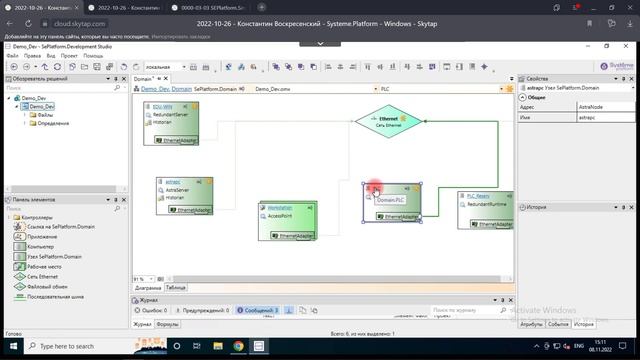Open the Demo_Dev.omx dropdown arrow
Viewport: 640px width, 360px height.
click(376, 89)
